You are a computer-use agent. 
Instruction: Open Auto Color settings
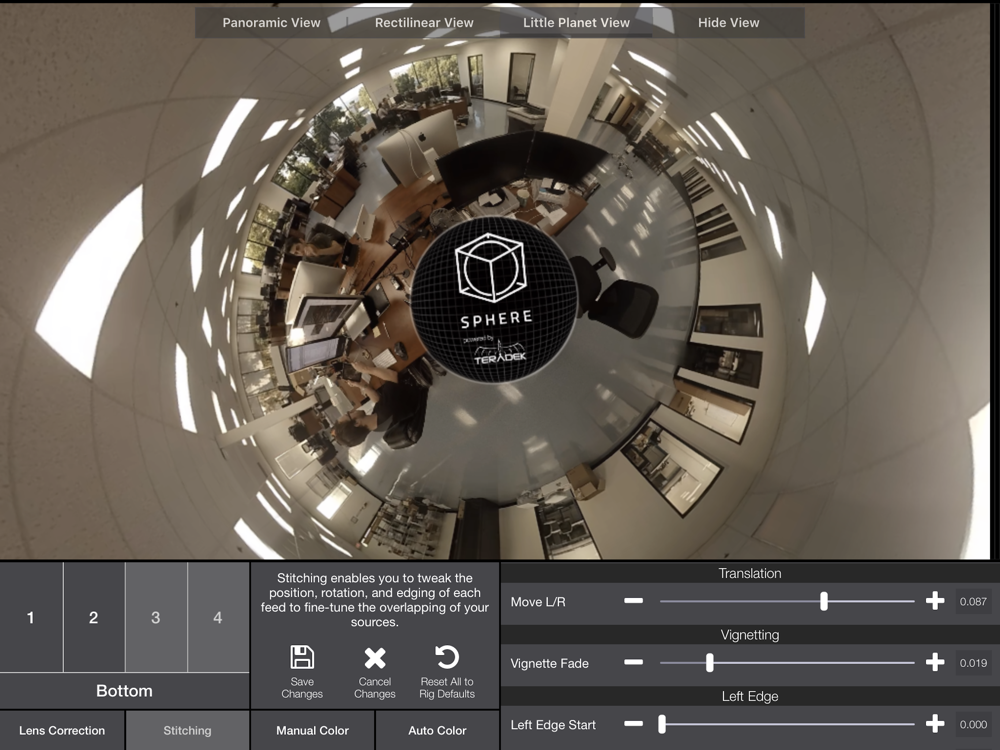click(437, 730)
